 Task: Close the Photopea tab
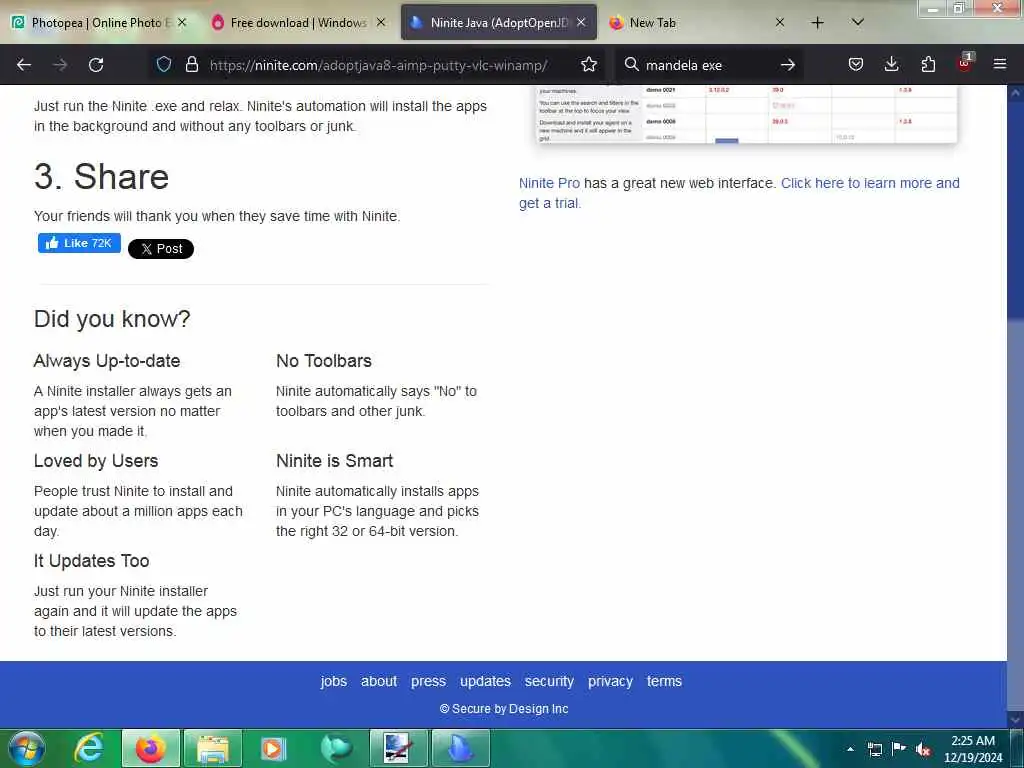(x=182, y=22)
